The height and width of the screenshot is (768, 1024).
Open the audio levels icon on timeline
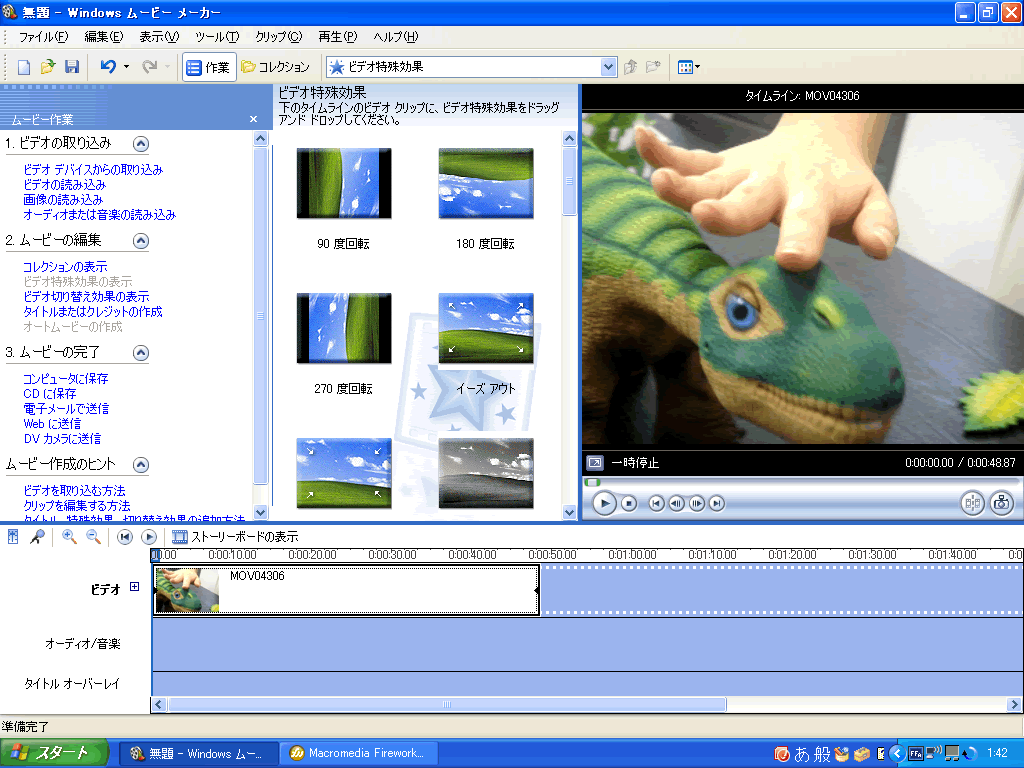pyautogui.click(x=13, y=537)
